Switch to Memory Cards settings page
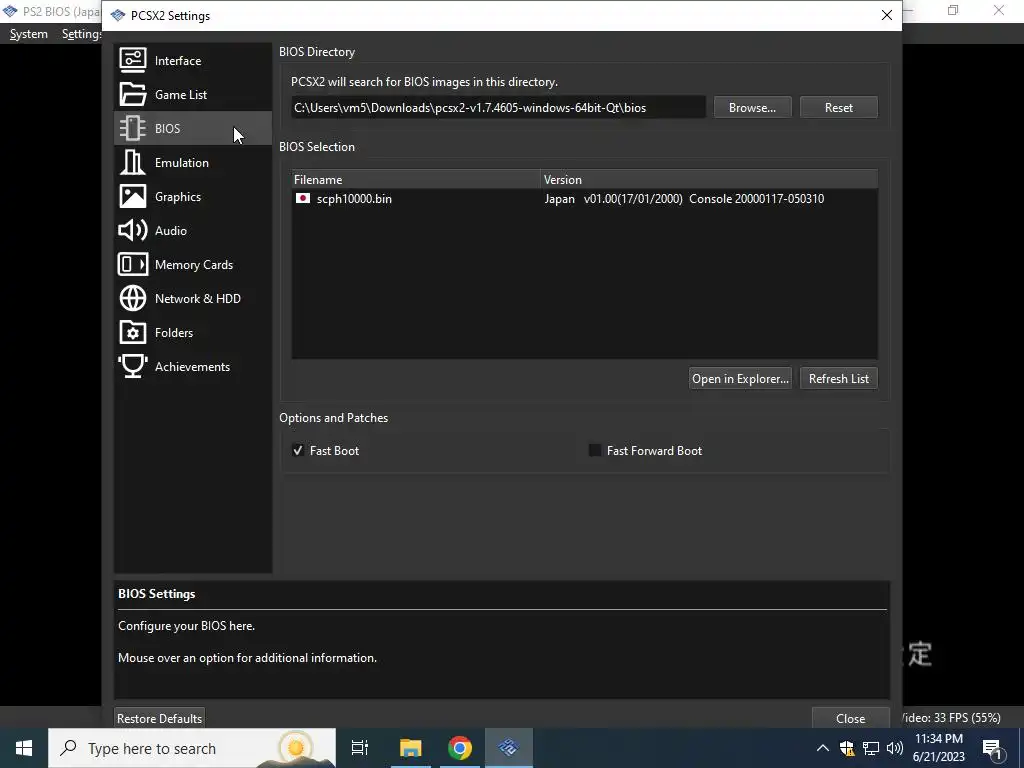The height and width of the screenshot is (768, 1024). 193,264
